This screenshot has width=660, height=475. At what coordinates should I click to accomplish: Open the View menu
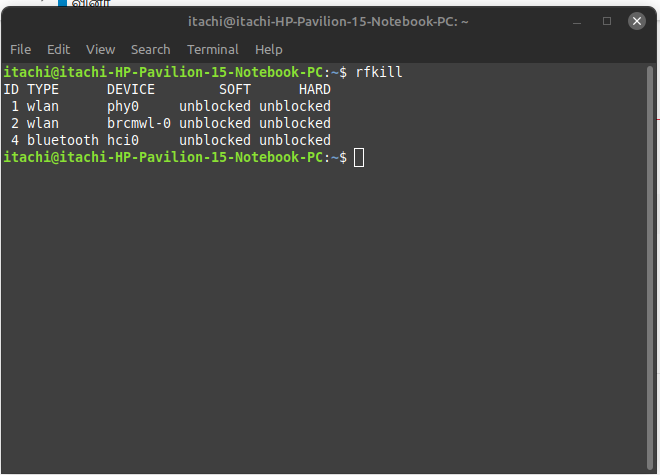[100, 49]
